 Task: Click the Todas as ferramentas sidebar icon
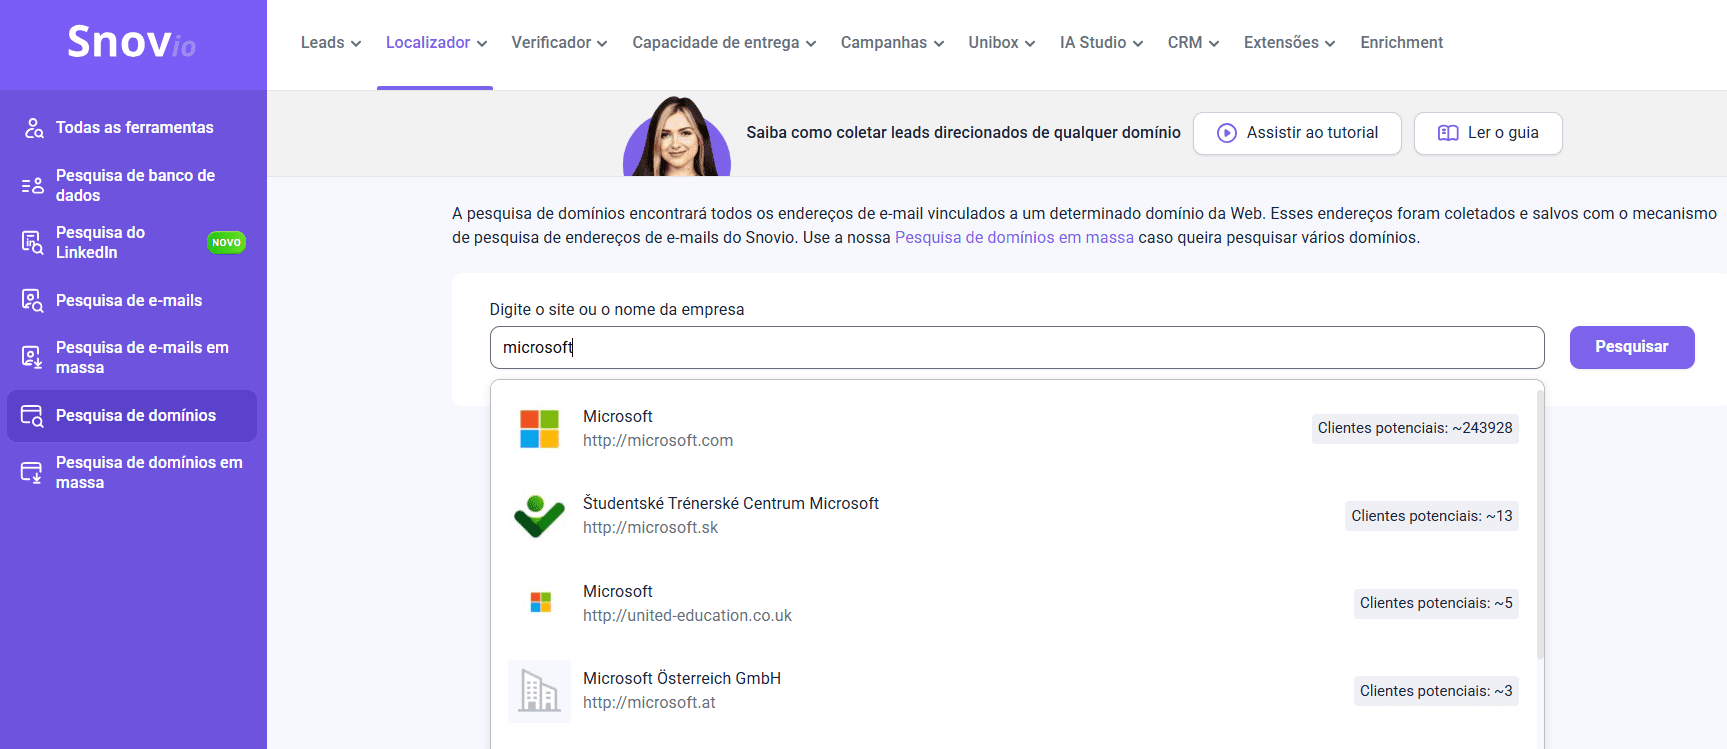point(34,128)
